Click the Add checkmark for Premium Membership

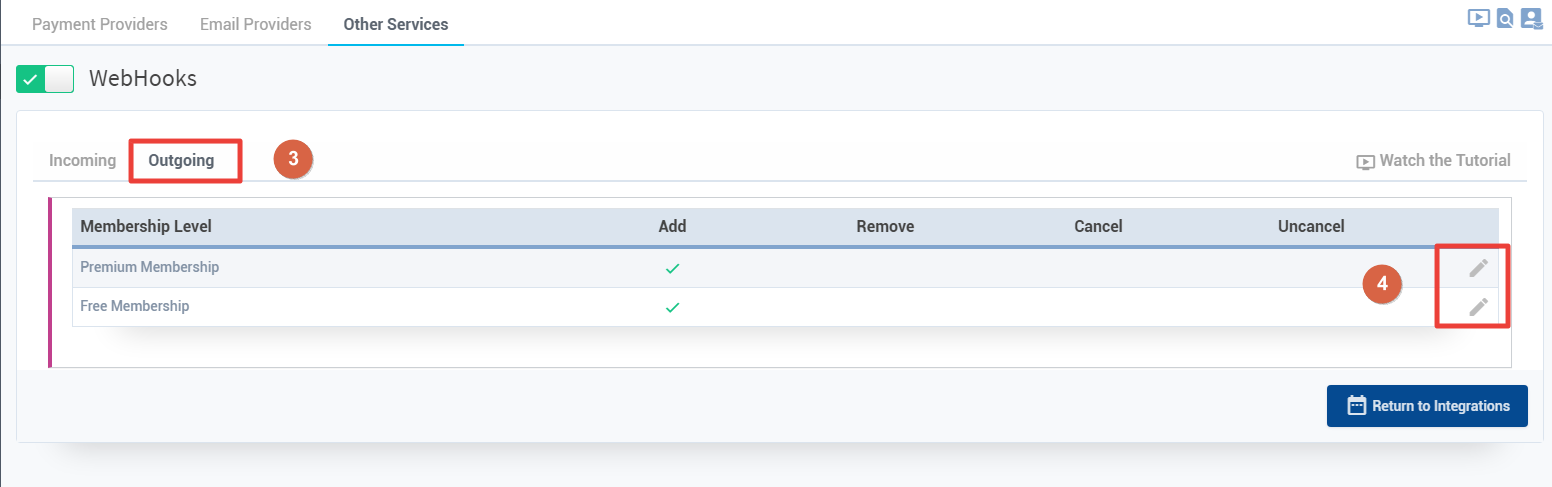[x=672, y=268]
